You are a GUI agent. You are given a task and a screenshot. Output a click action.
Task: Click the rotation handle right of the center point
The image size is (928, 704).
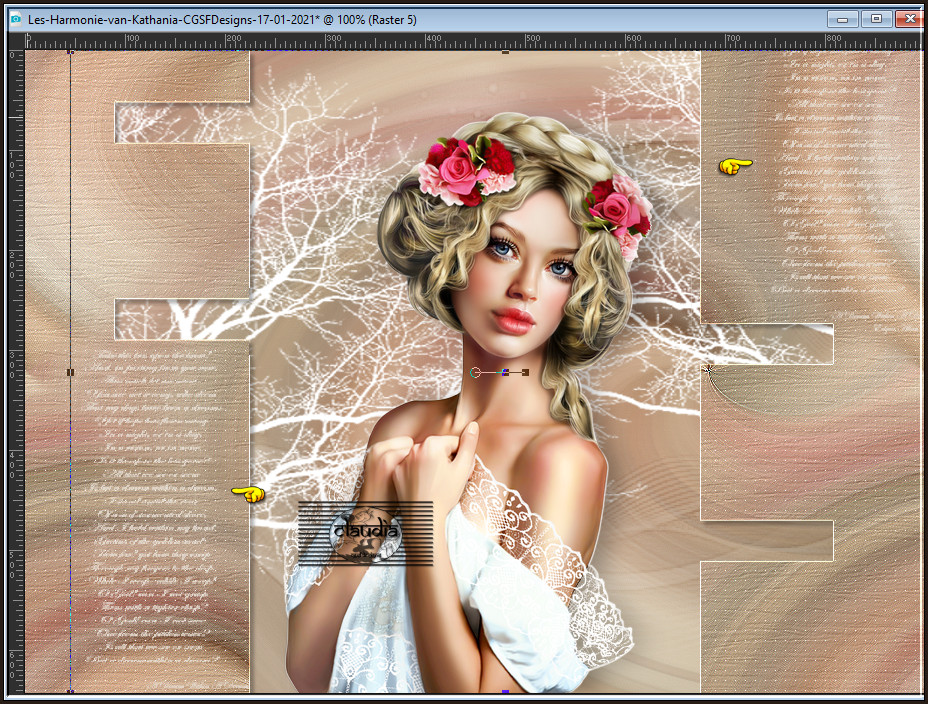click(526, 372)
